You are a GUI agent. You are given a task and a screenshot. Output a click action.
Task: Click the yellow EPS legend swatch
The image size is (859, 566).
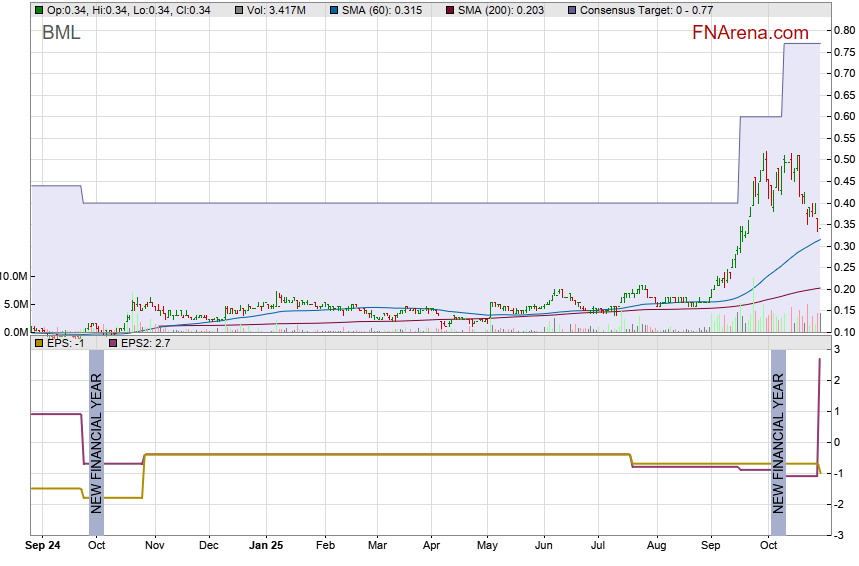coord(38,343)
